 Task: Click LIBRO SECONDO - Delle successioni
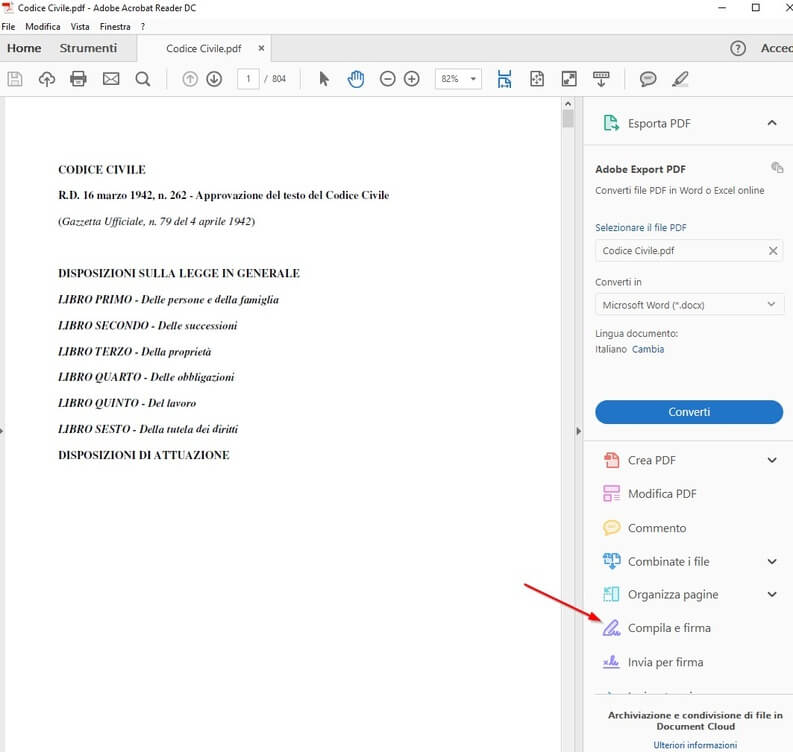click(x=148, y=325)
